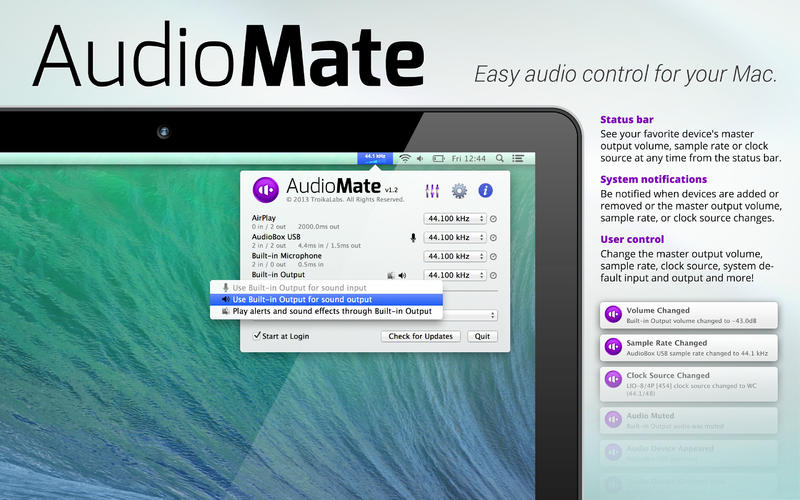800x500 pixels.
Task: Click the Volume Changed notification card
Action: point(689,315)
